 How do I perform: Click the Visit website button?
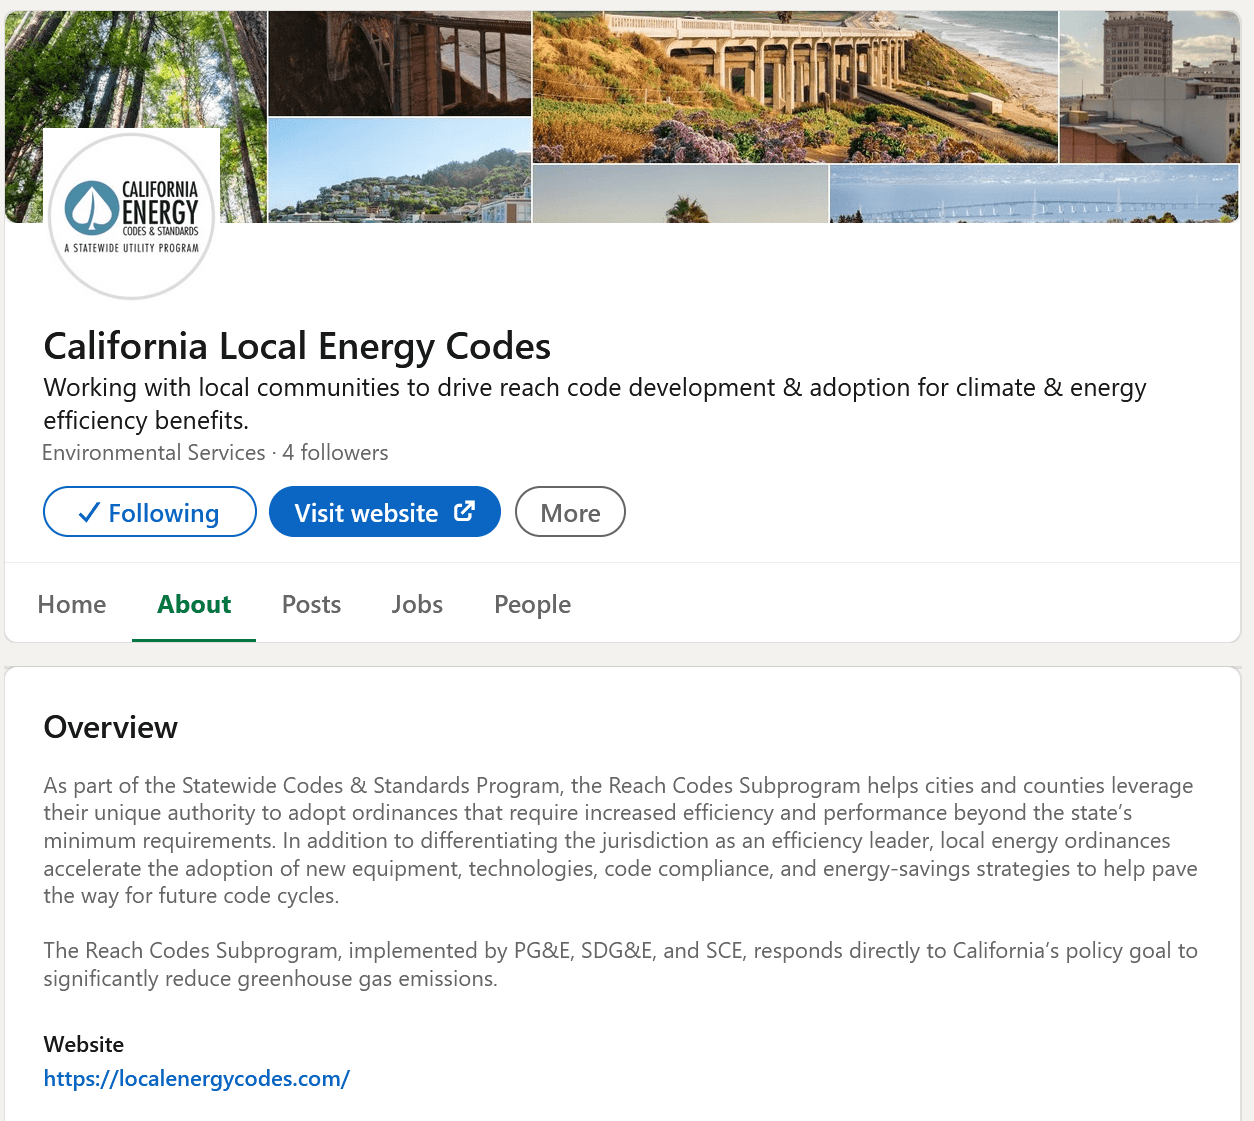click(x=384, y=511)
